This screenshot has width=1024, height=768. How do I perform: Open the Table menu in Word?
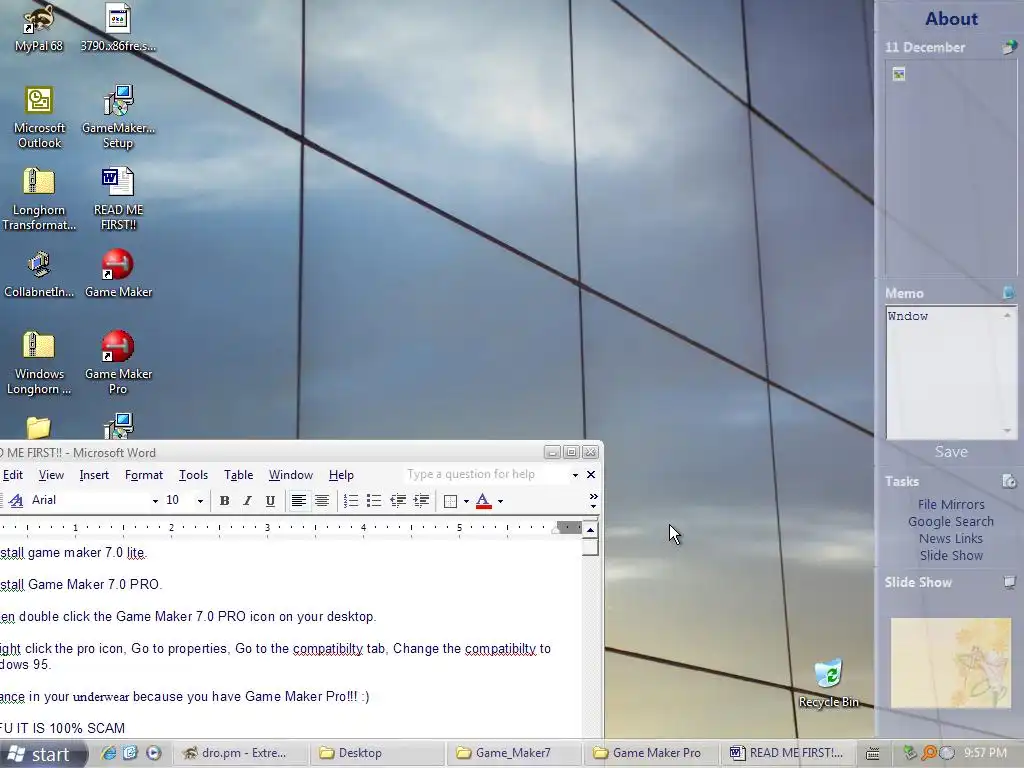238,475
